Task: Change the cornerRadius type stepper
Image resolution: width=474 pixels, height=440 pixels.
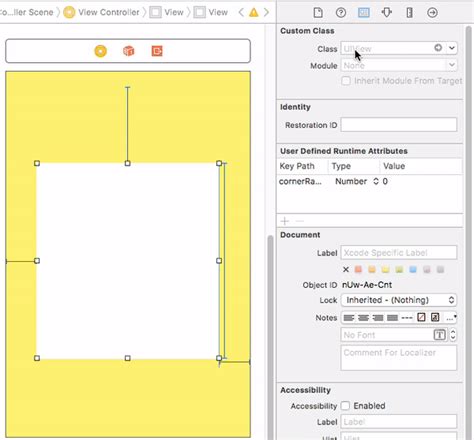Action: click(x=376, y=181)
